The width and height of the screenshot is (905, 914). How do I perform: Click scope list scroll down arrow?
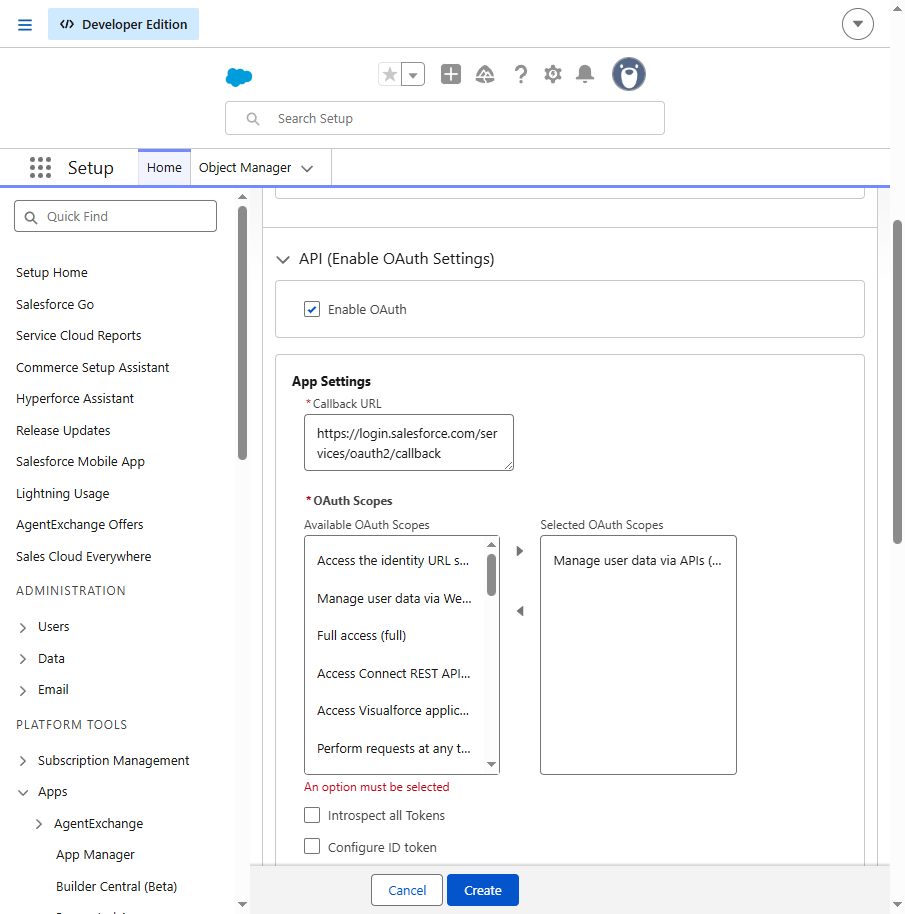(491, 764)
